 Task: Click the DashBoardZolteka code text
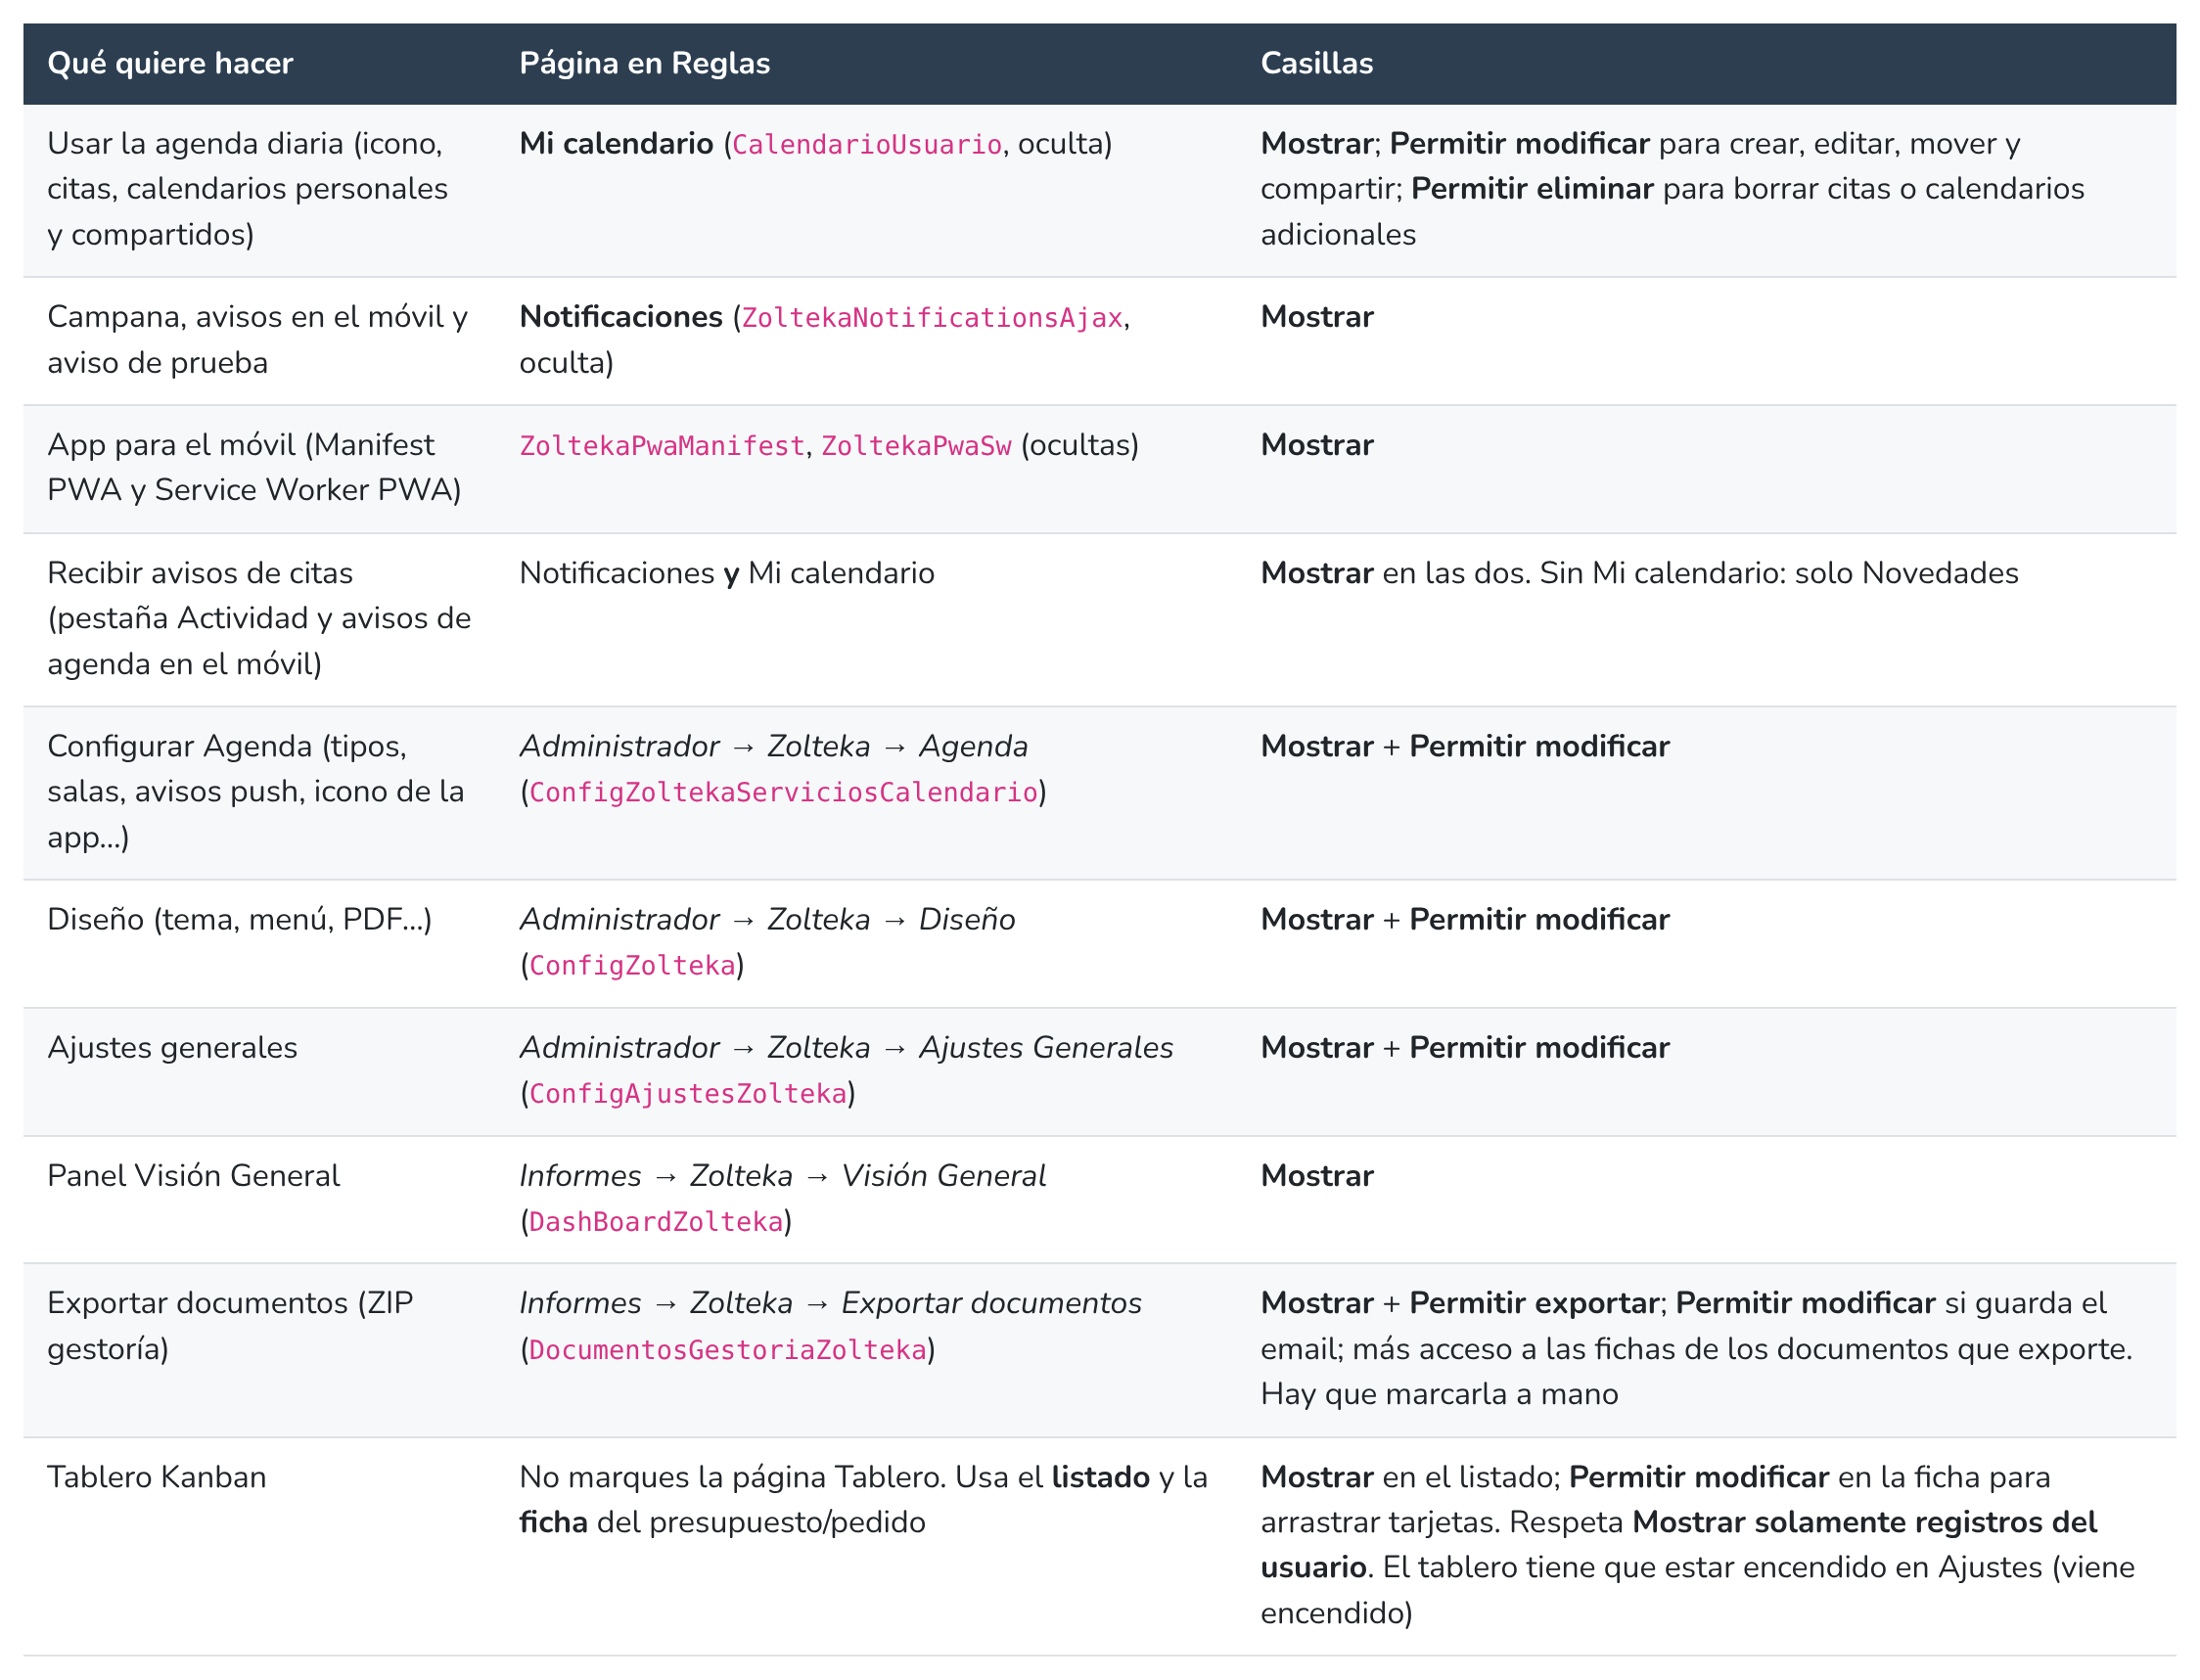click(x=656, y=1221)
